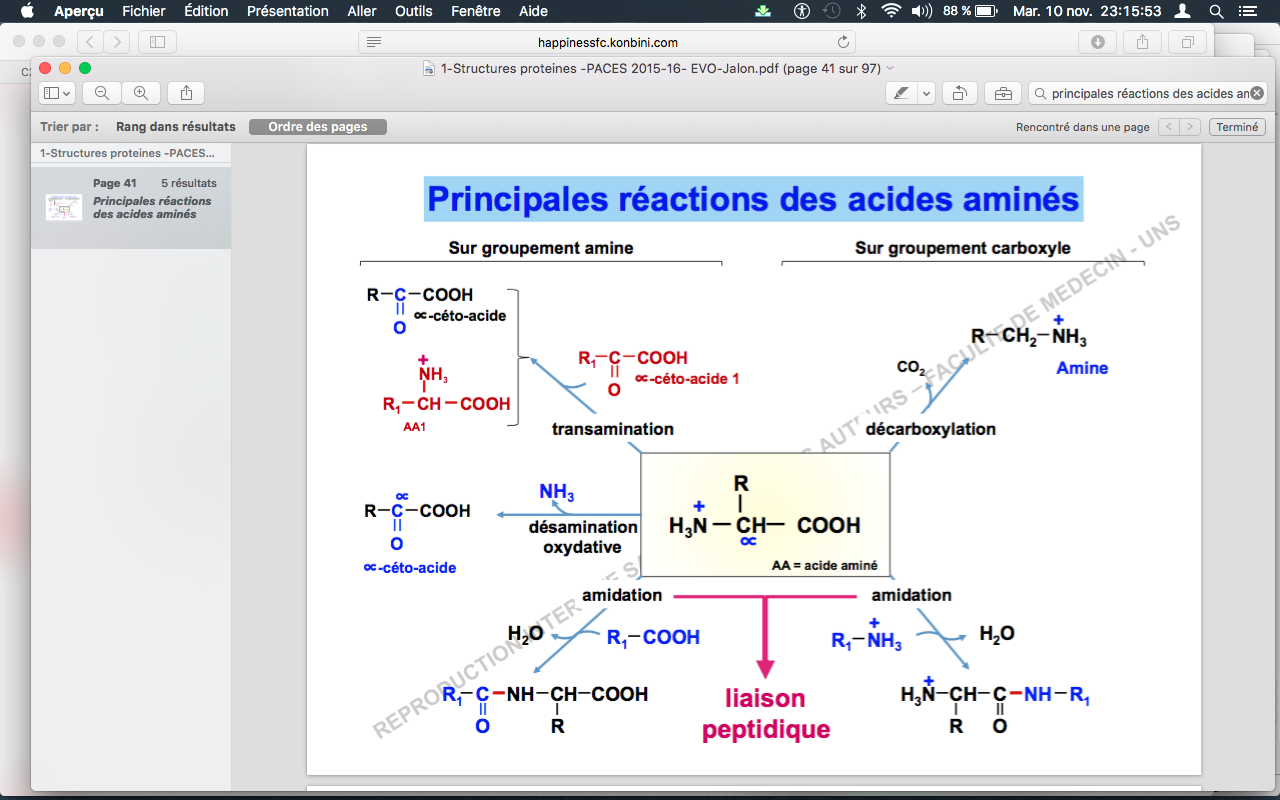Open the Outils menu
Viewport: 1280px width, 800px height.
[x=414, y=11]
